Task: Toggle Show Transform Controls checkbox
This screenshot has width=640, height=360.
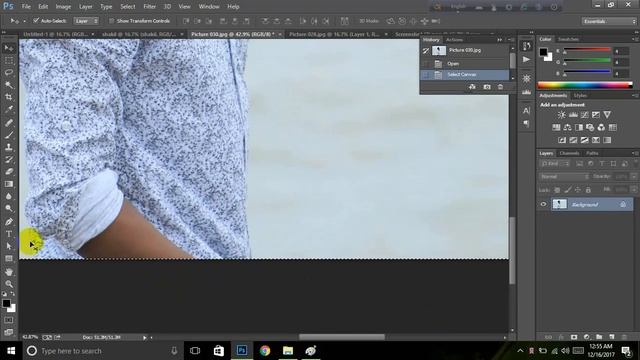Action: click(111, 21)
